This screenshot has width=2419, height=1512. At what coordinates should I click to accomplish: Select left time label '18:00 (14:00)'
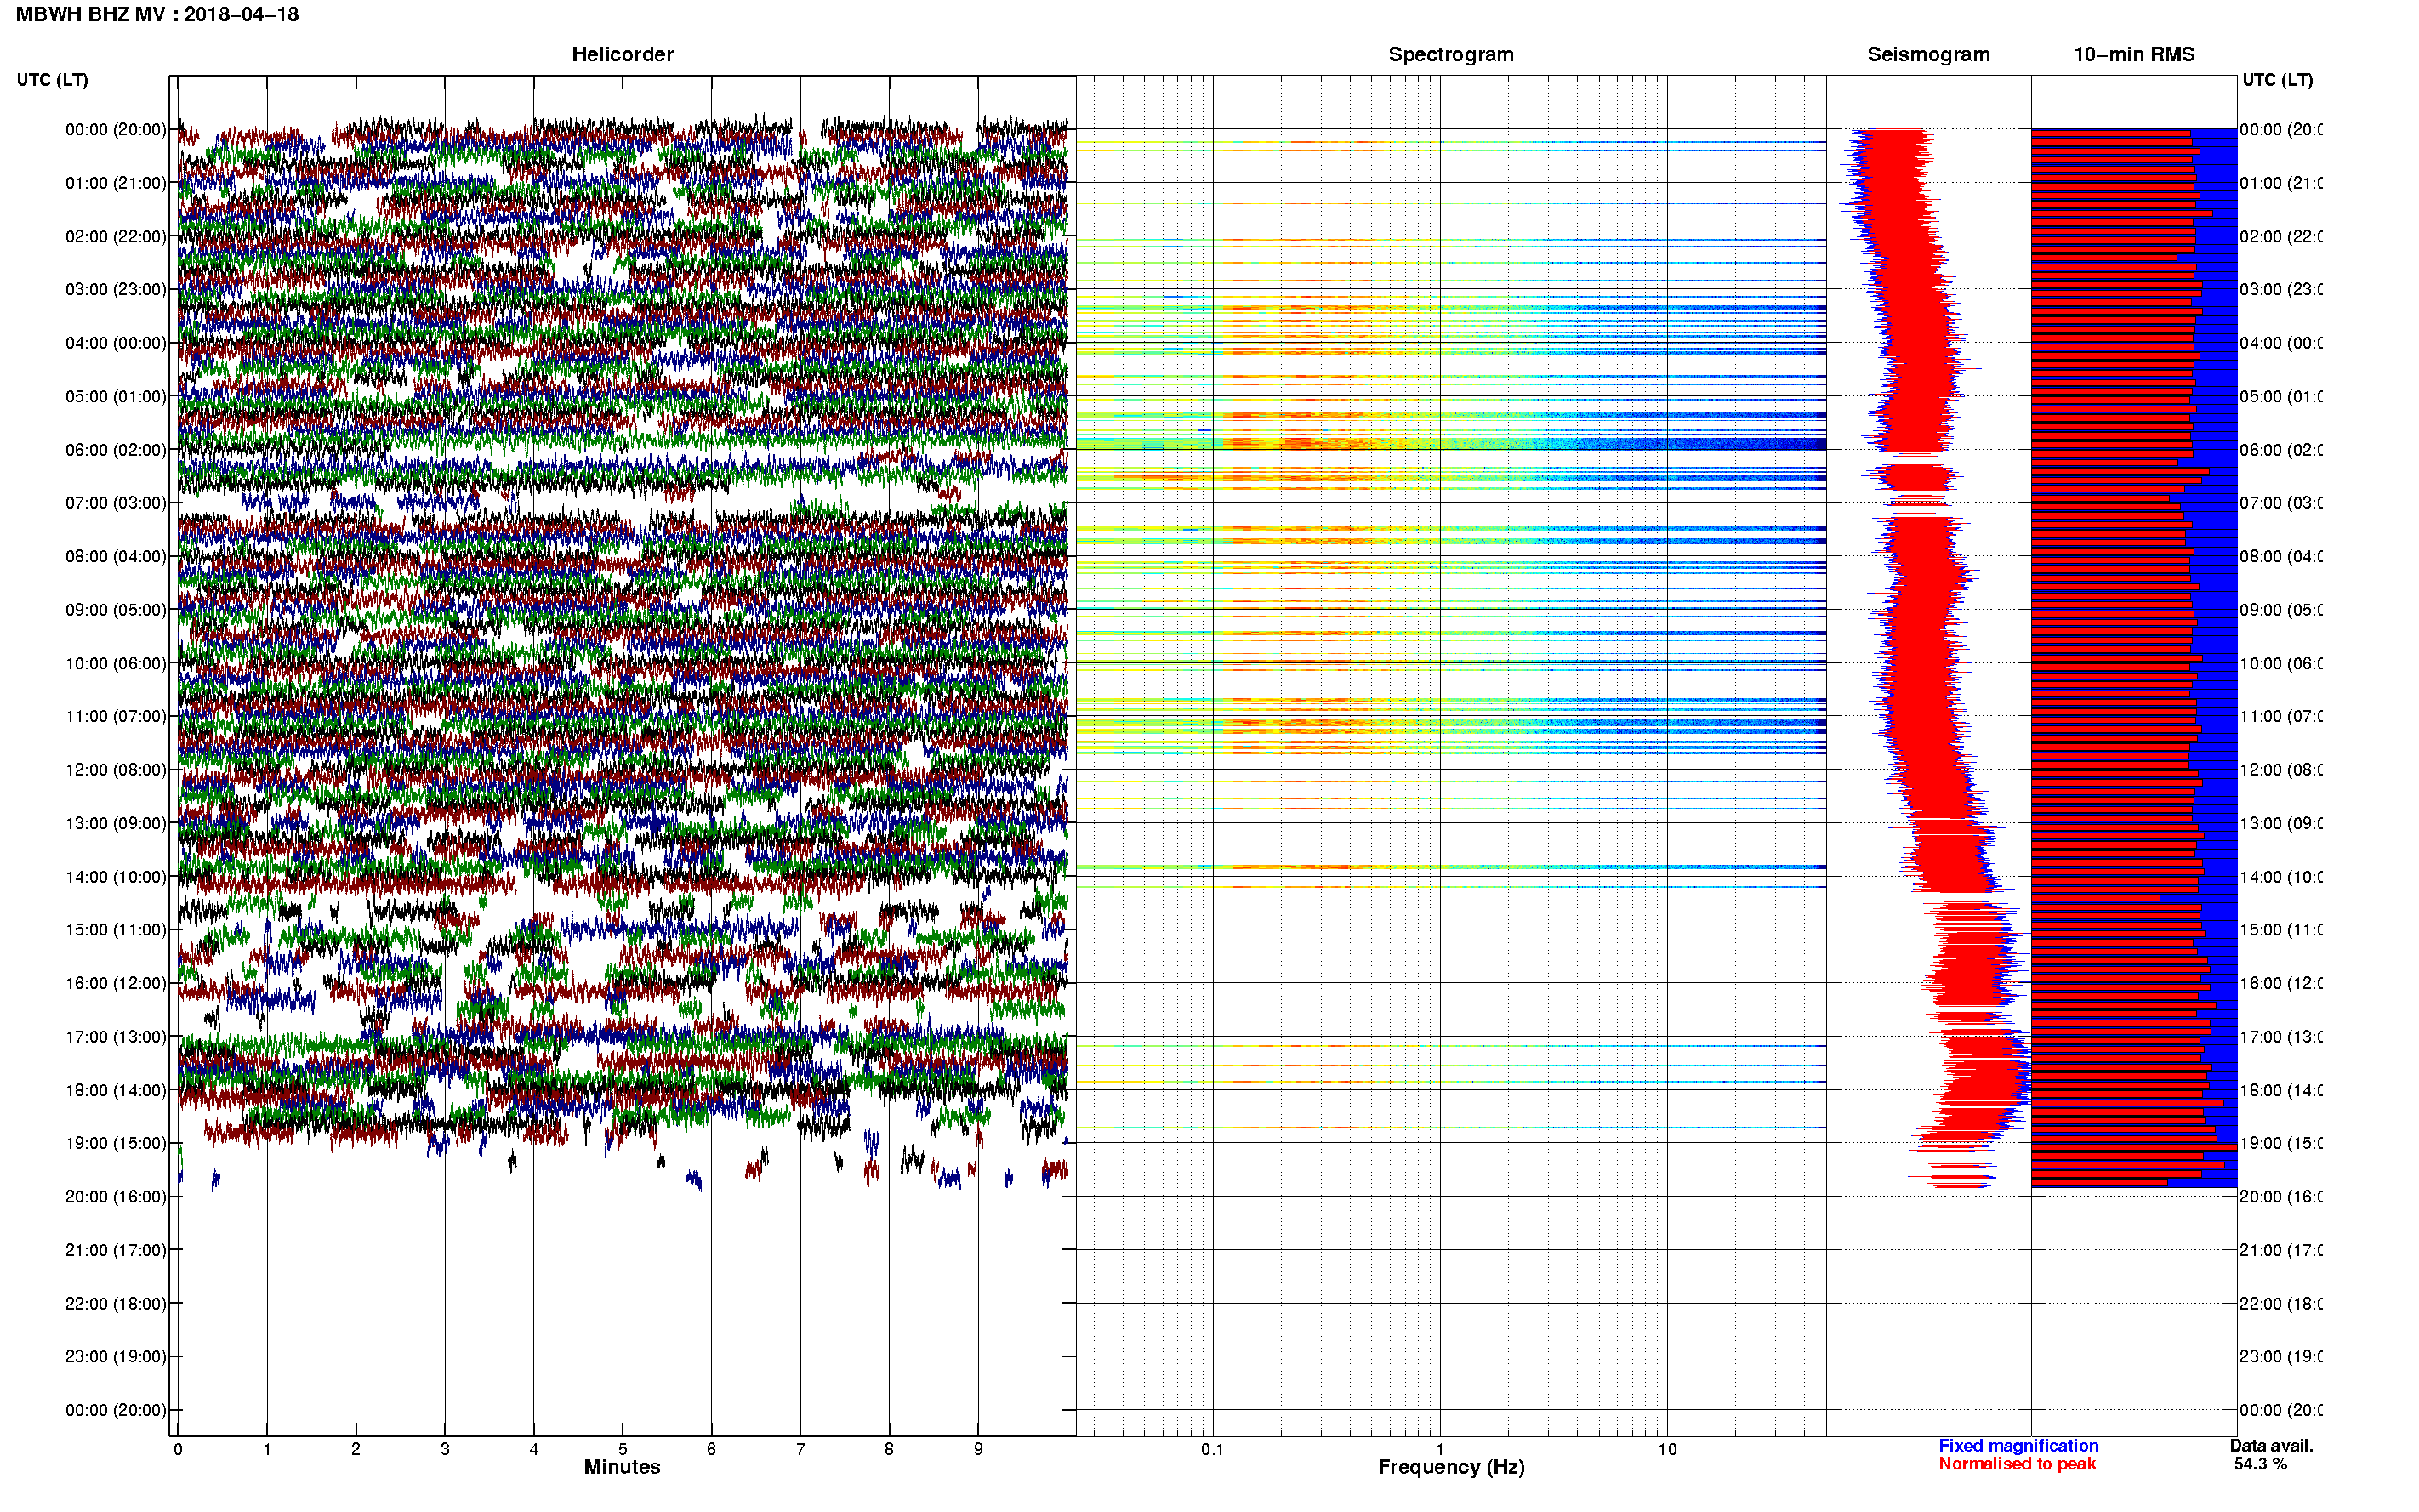(x=116, y=1091)
